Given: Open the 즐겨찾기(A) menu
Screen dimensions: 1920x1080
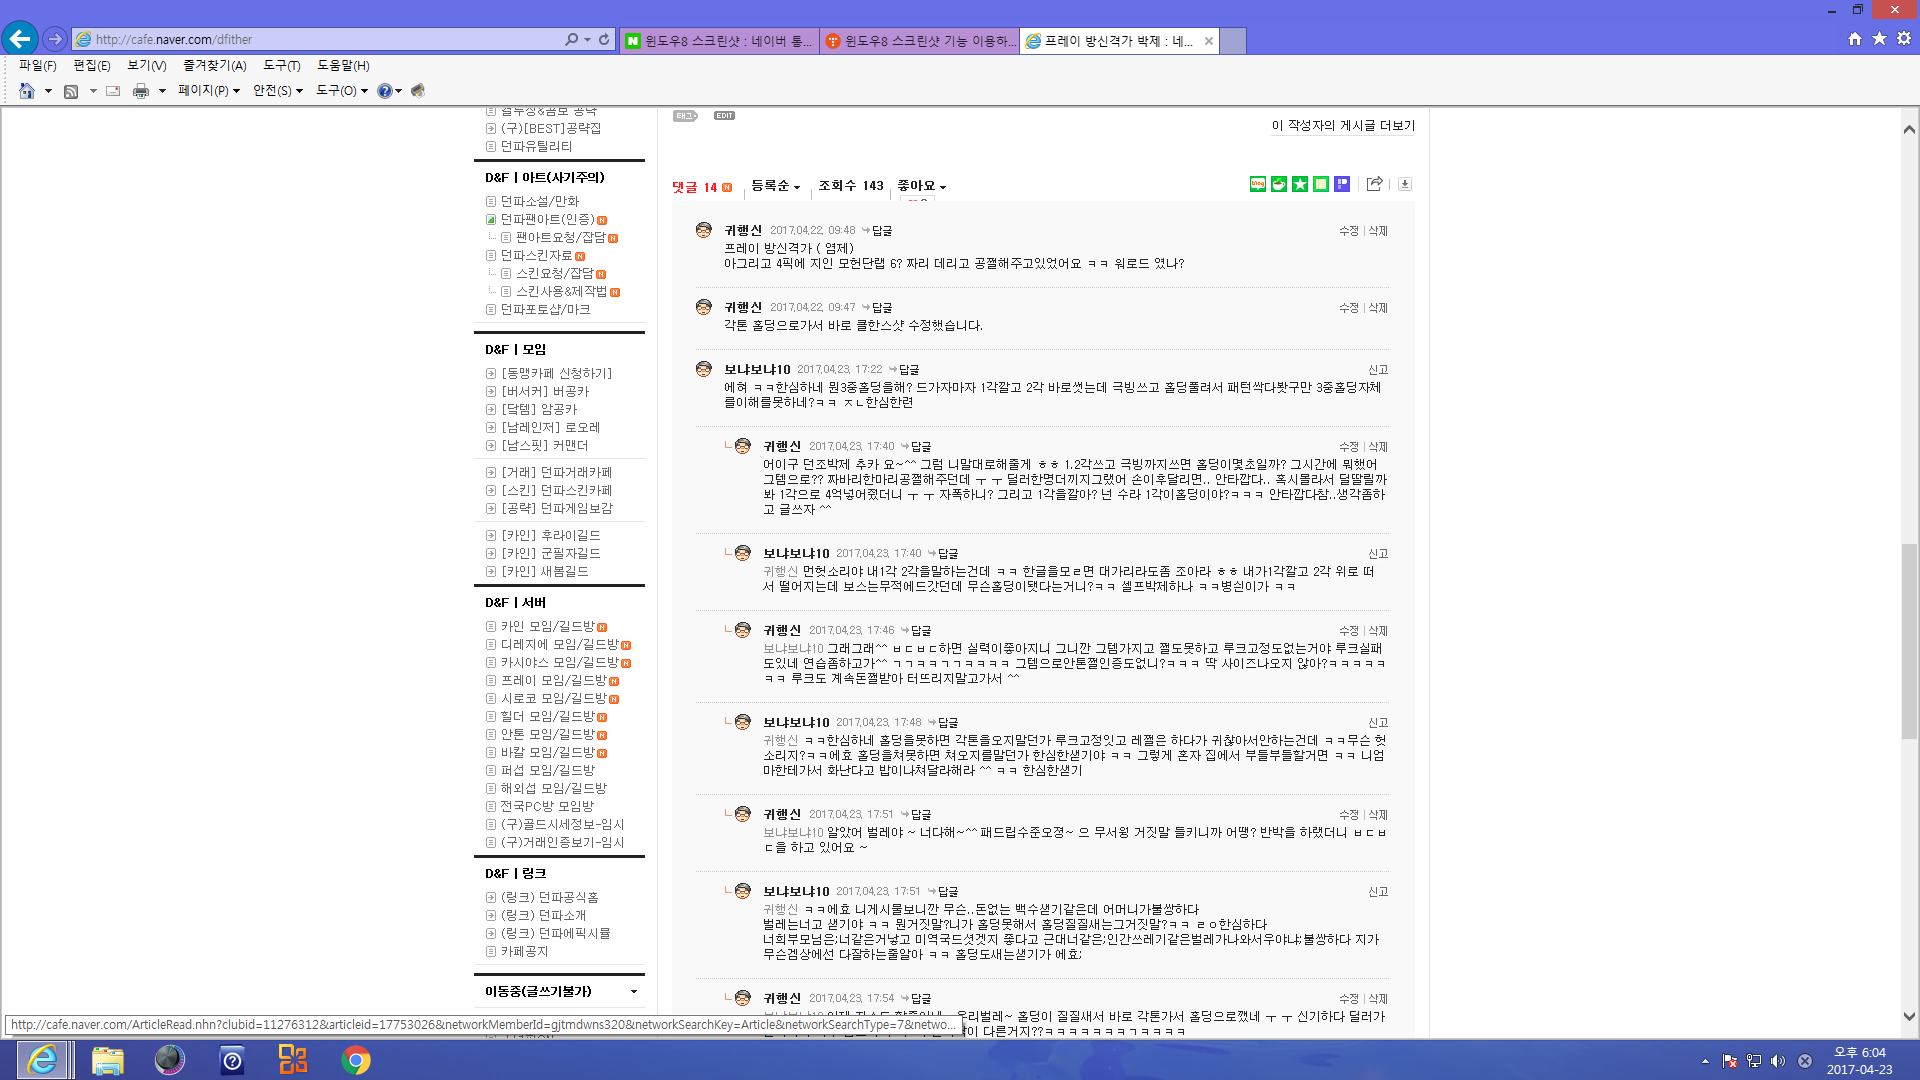Looking at the screenshot, I should tap(214, 65).
